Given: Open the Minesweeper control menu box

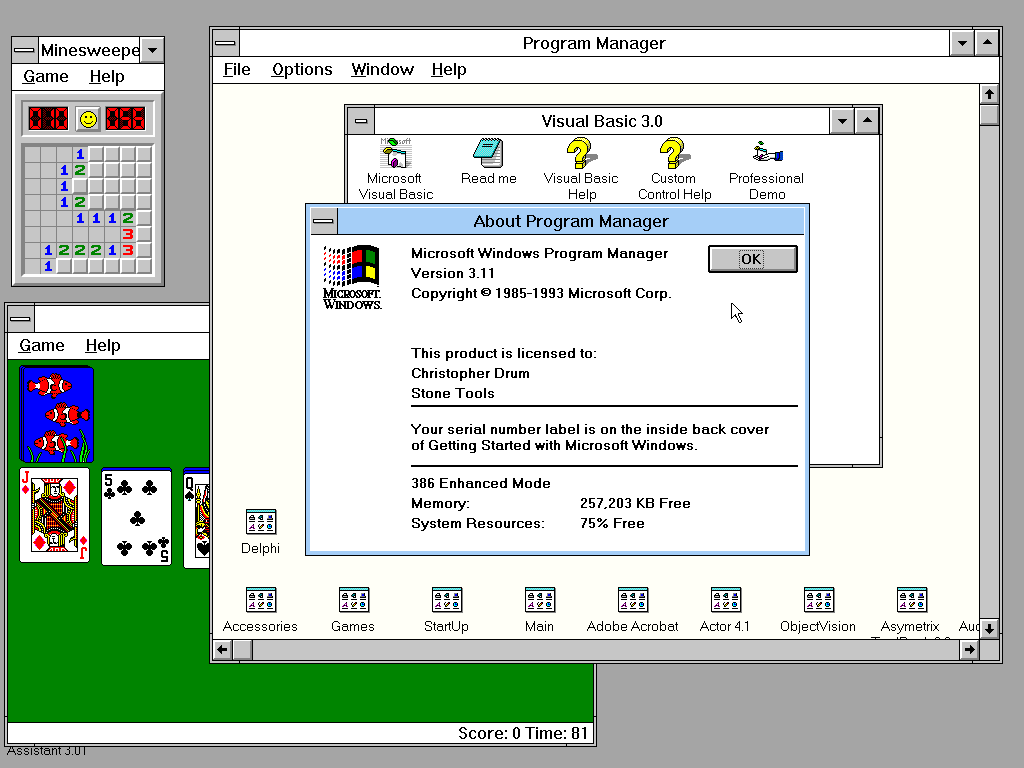Looking at the screenshot, I should pyautogui.click(x=24, y=50).
